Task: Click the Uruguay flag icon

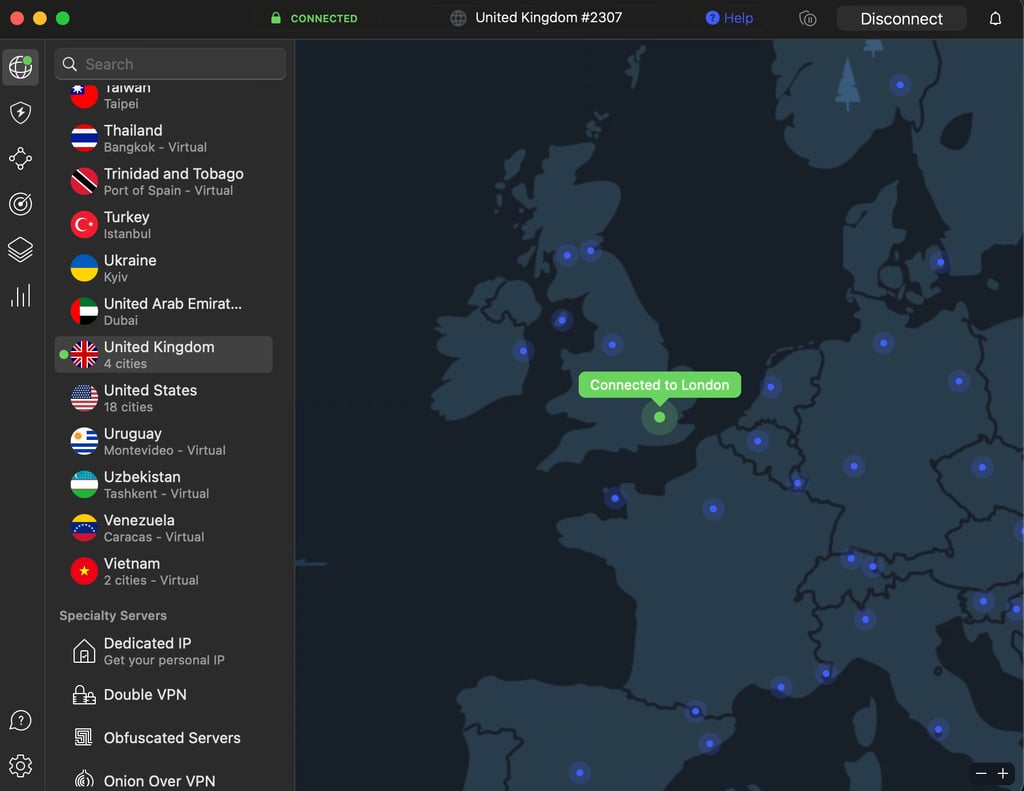Action: point(84,441)
